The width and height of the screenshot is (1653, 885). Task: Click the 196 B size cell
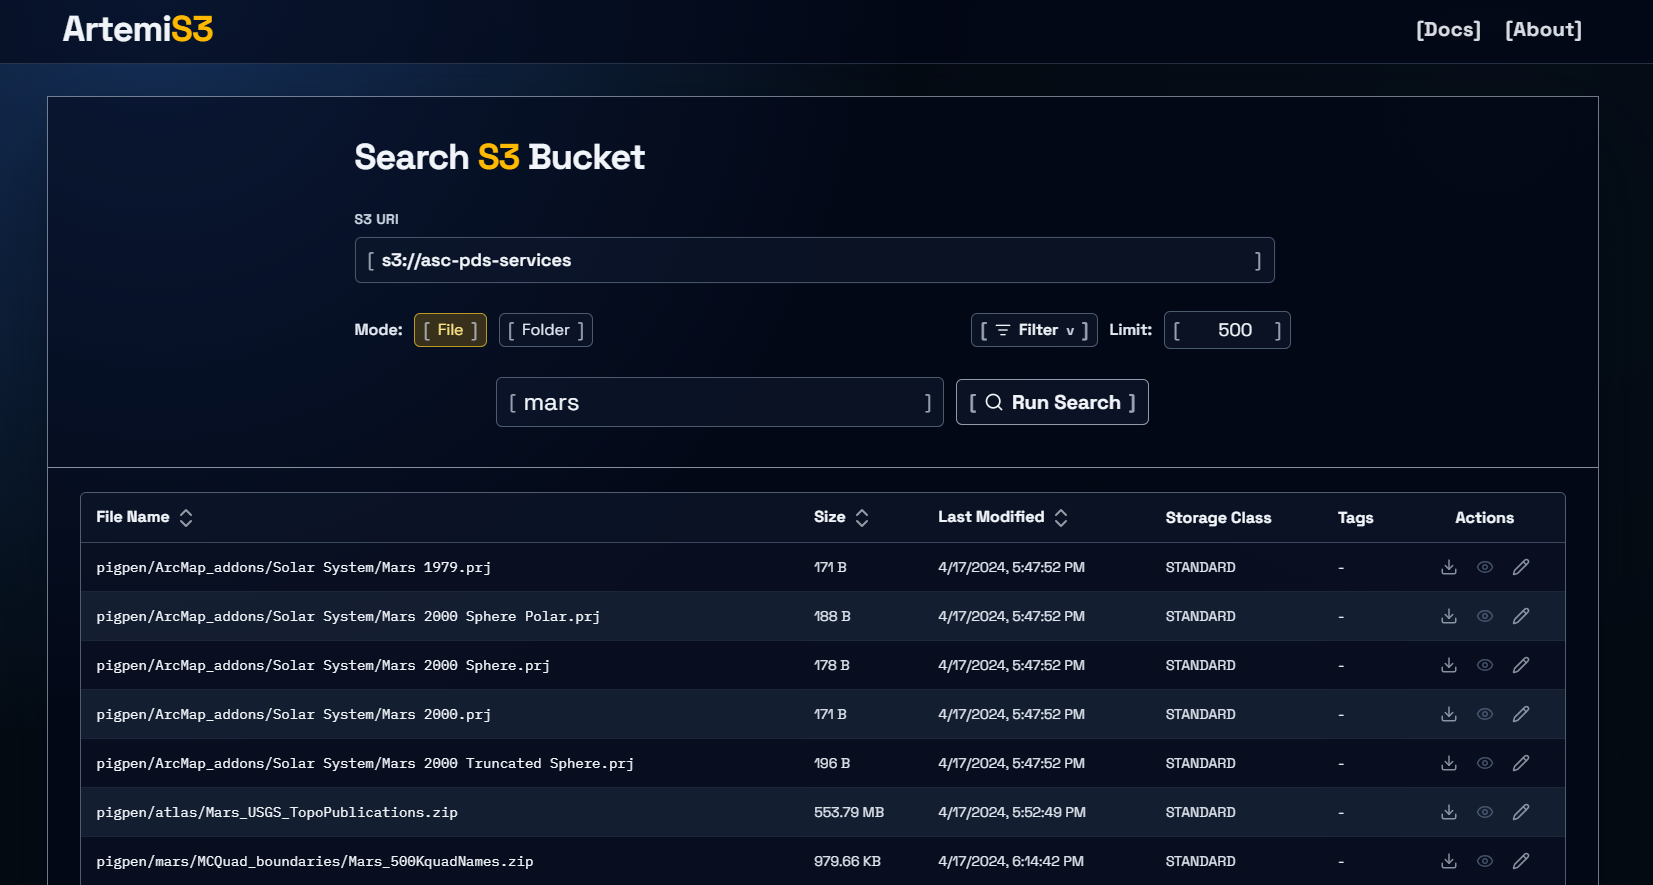click(x=832, y=763)
